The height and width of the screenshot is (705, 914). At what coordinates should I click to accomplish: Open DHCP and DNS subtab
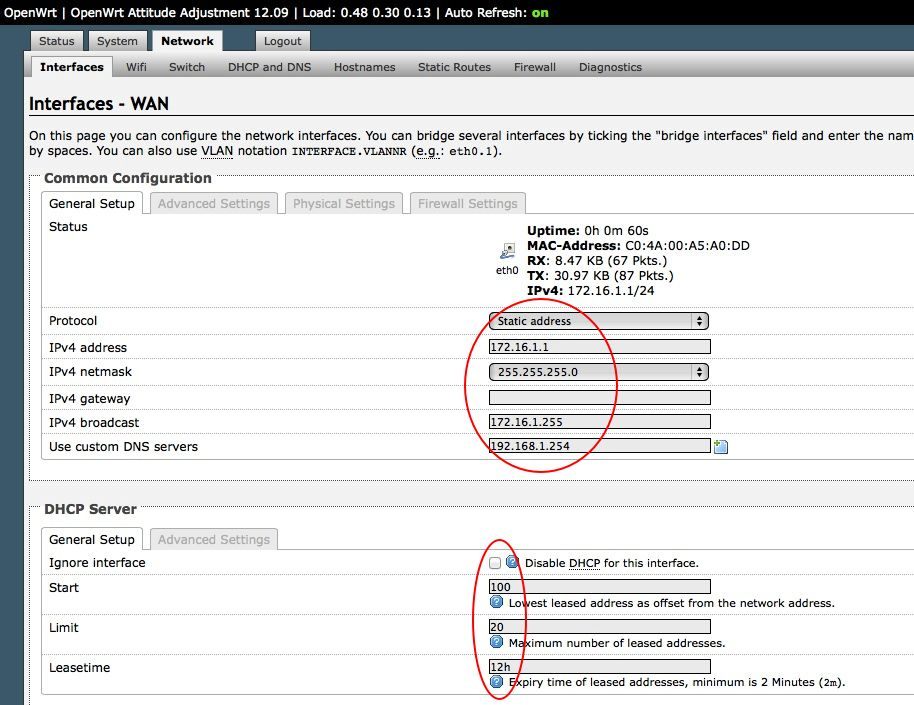tap(269, 67)
